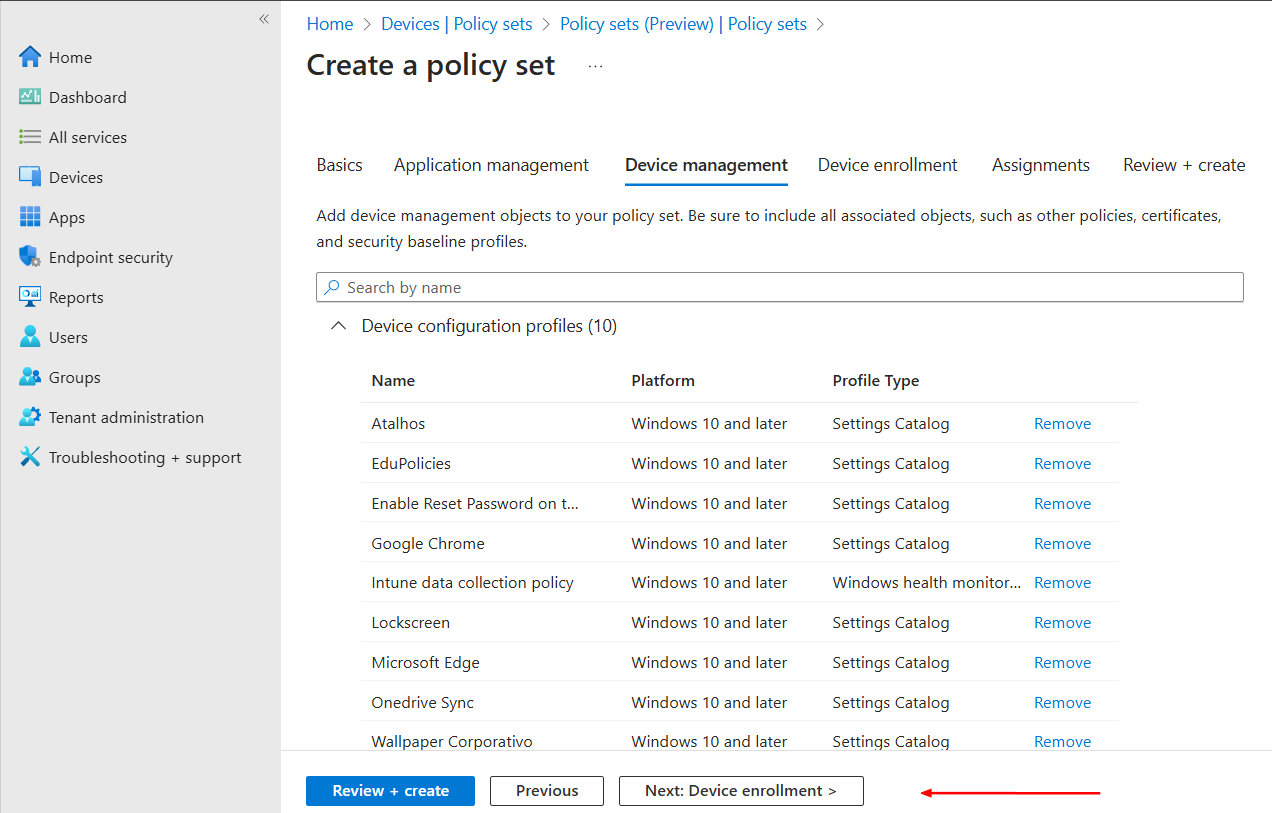
Task: Open Dashboard from the sidebar
Action: tap(88, 97)
